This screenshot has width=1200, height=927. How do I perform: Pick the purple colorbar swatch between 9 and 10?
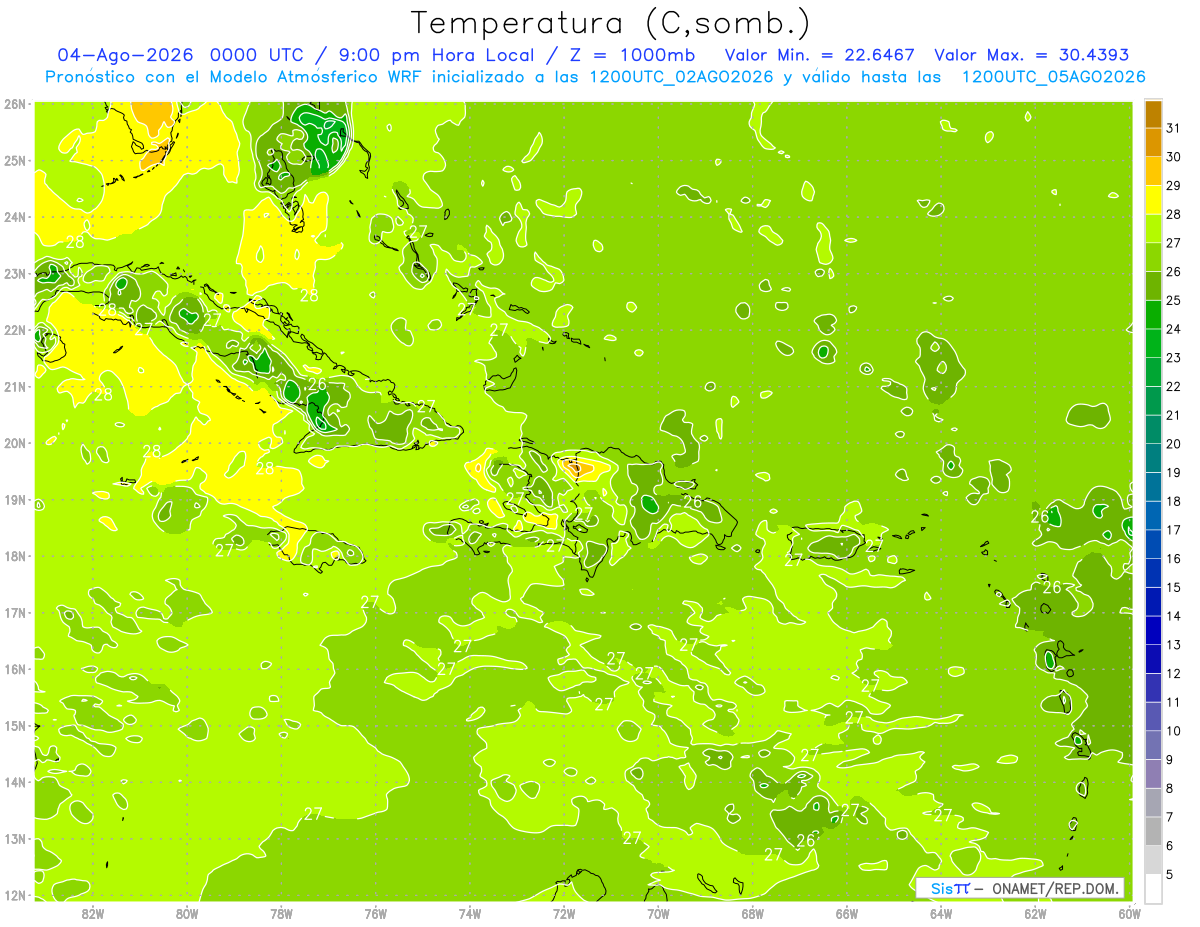click(1153, 745)
